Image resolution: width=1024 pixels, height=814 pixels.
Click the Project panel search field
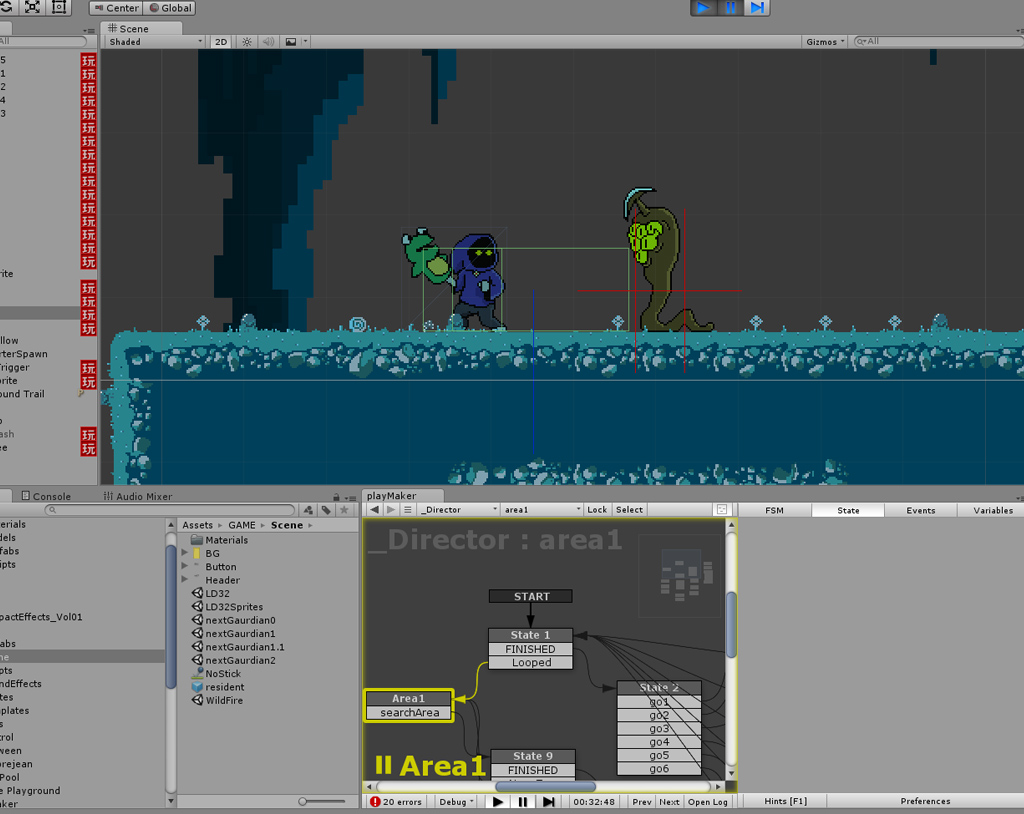170,510
